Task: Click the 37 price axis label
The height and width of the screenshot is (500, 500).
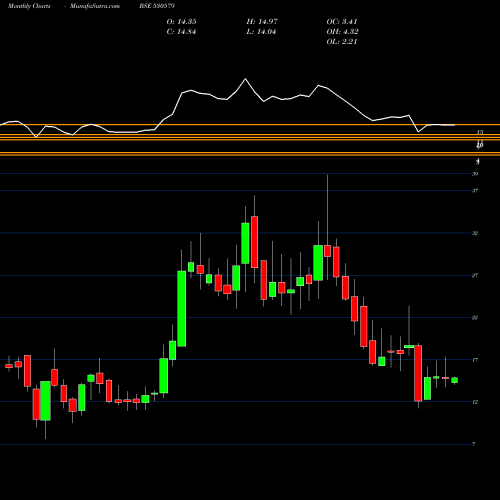Action: tap(475, 191)
